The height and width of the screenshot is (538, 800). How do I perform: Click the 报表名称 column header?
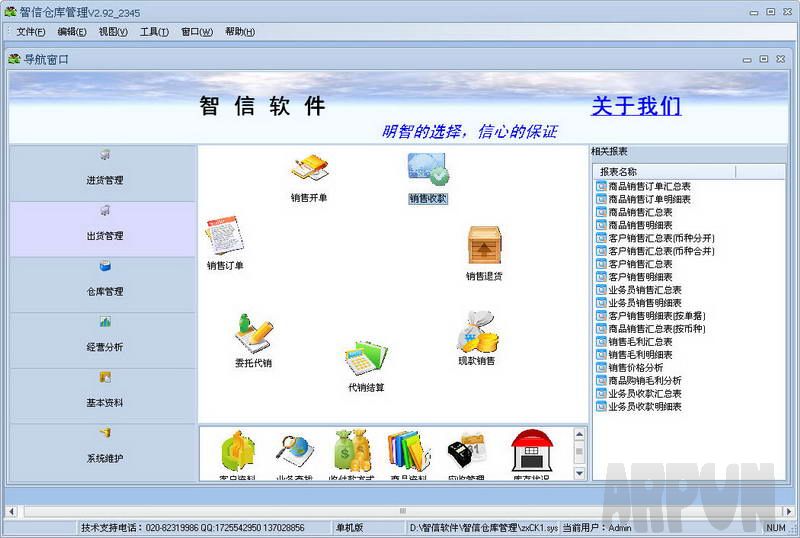tap(664, 172)
